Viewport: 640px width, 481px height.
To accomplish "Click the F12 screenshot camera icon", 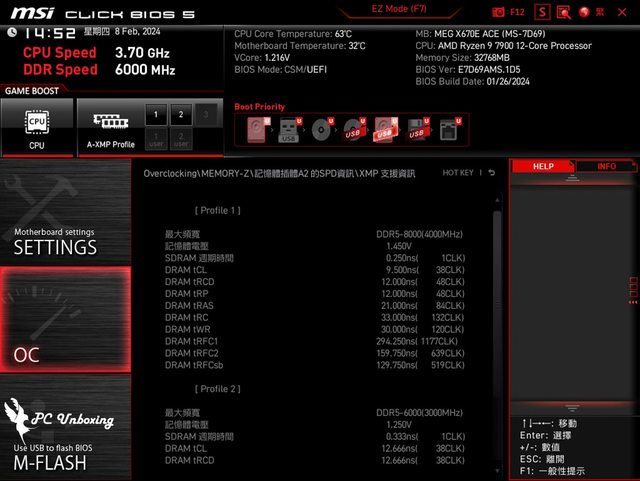I will pos(499,12).
